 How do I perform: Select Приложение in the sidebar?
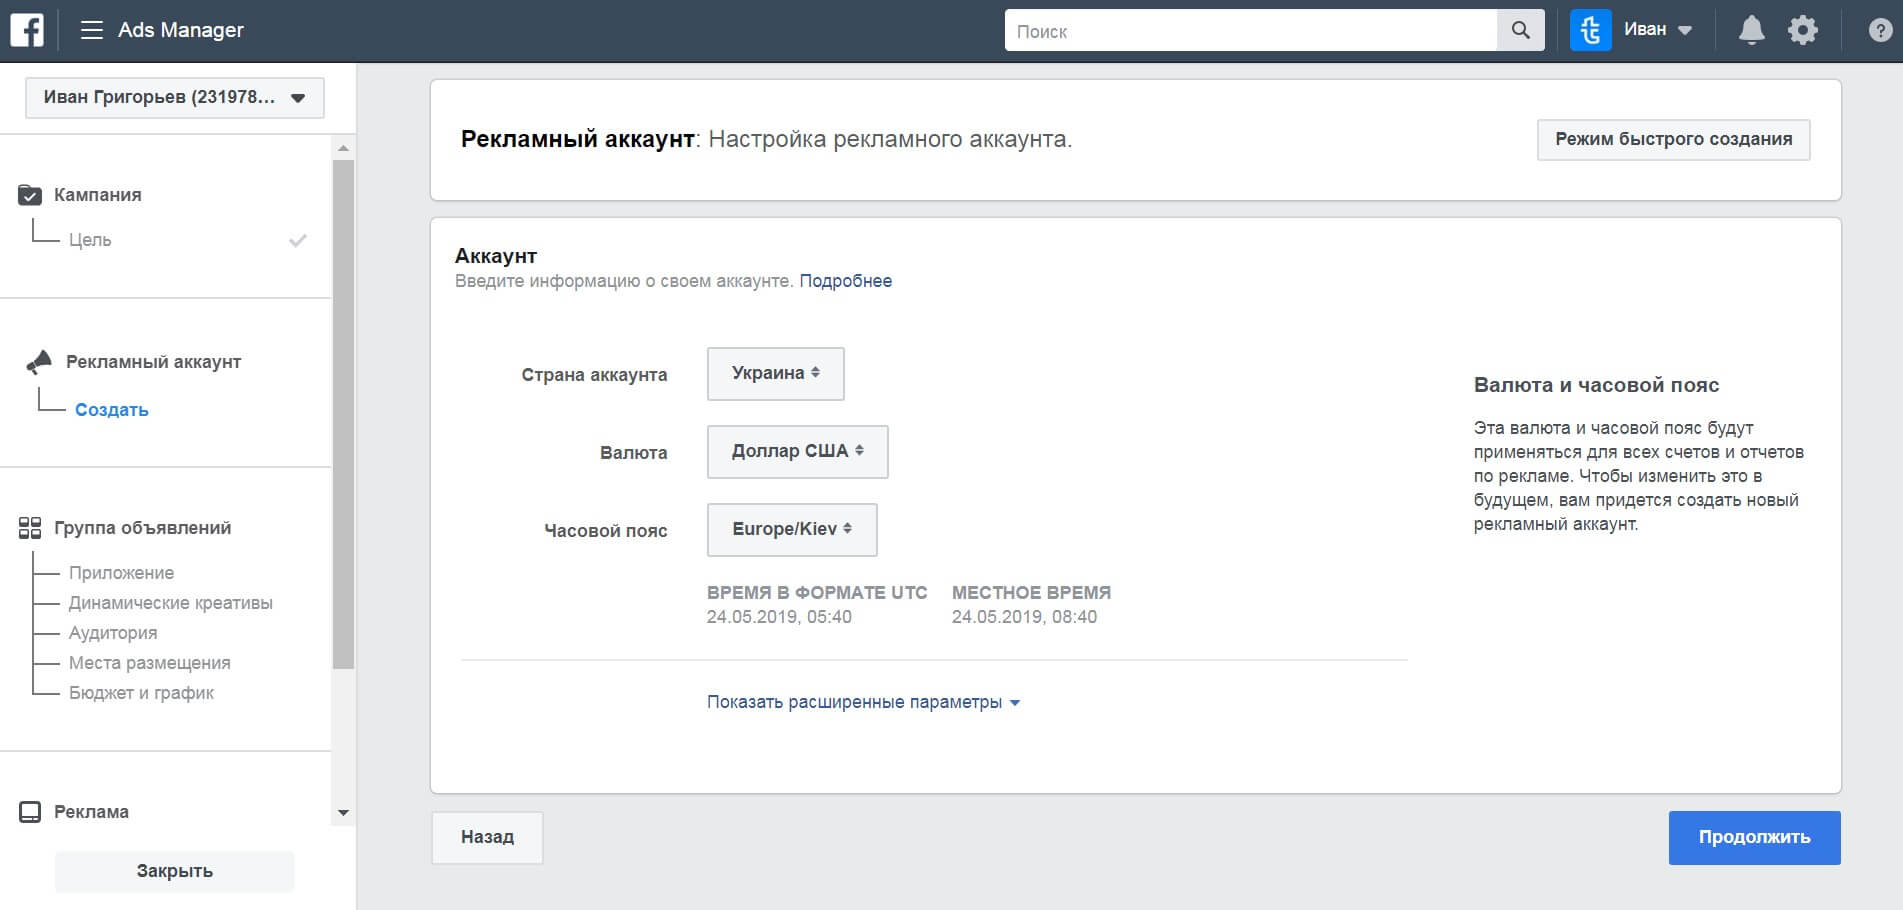pos(121,573)
